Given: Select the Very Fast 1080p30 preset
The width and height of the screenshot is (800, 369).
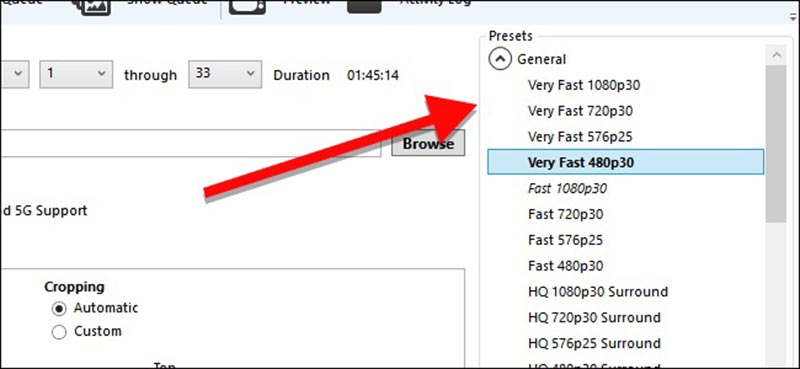Looking at the screenshot, I should pos(584,85).
